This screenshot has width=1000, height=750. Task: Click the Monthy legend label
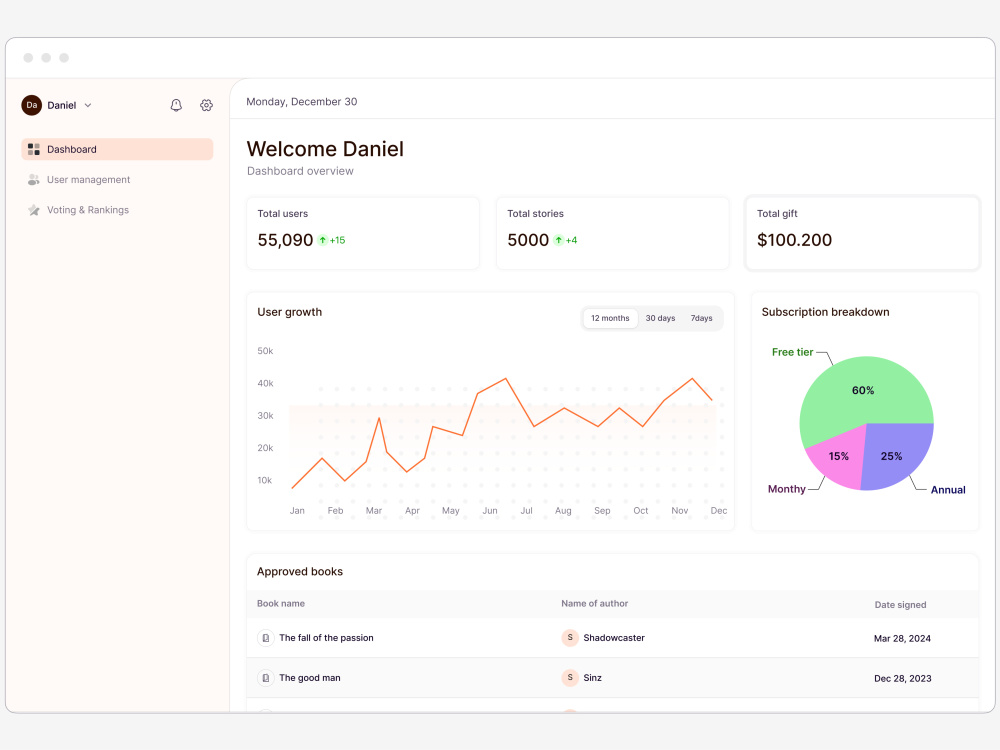(x=786, y=489)
